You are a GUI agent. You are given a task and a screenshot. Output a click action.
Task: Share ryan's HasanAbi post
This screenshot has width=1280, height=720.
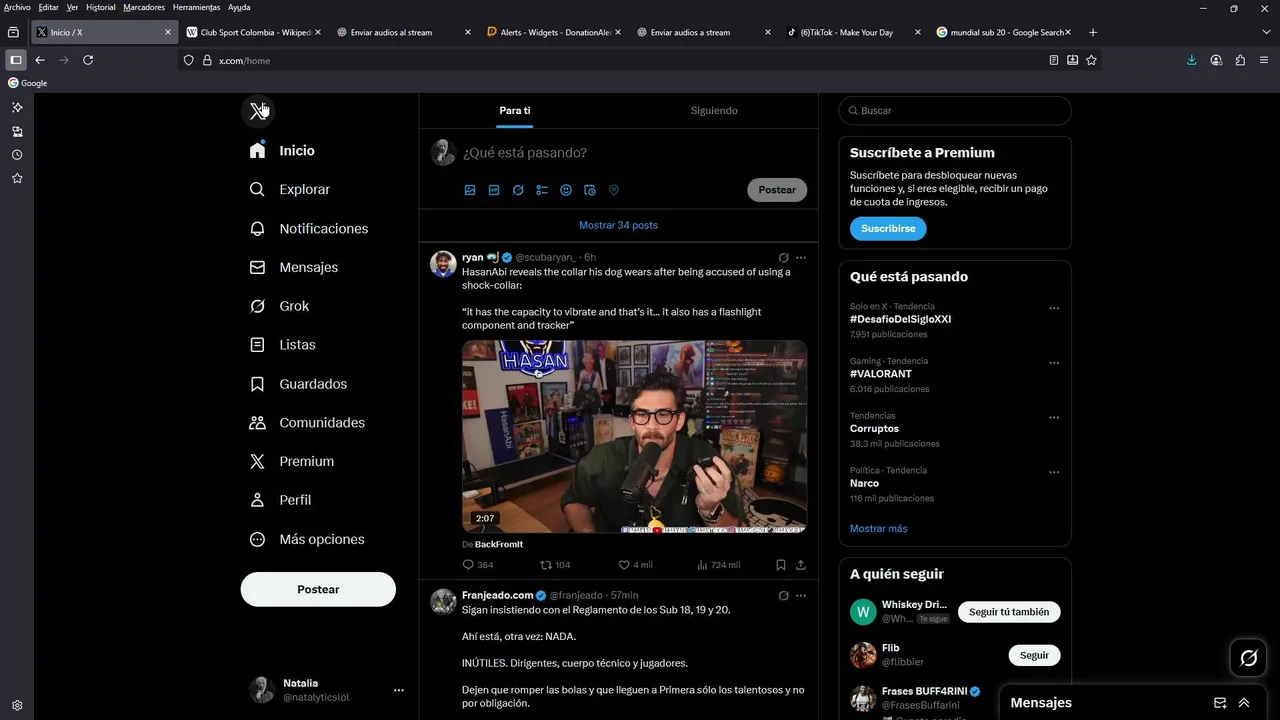(801, 565)
